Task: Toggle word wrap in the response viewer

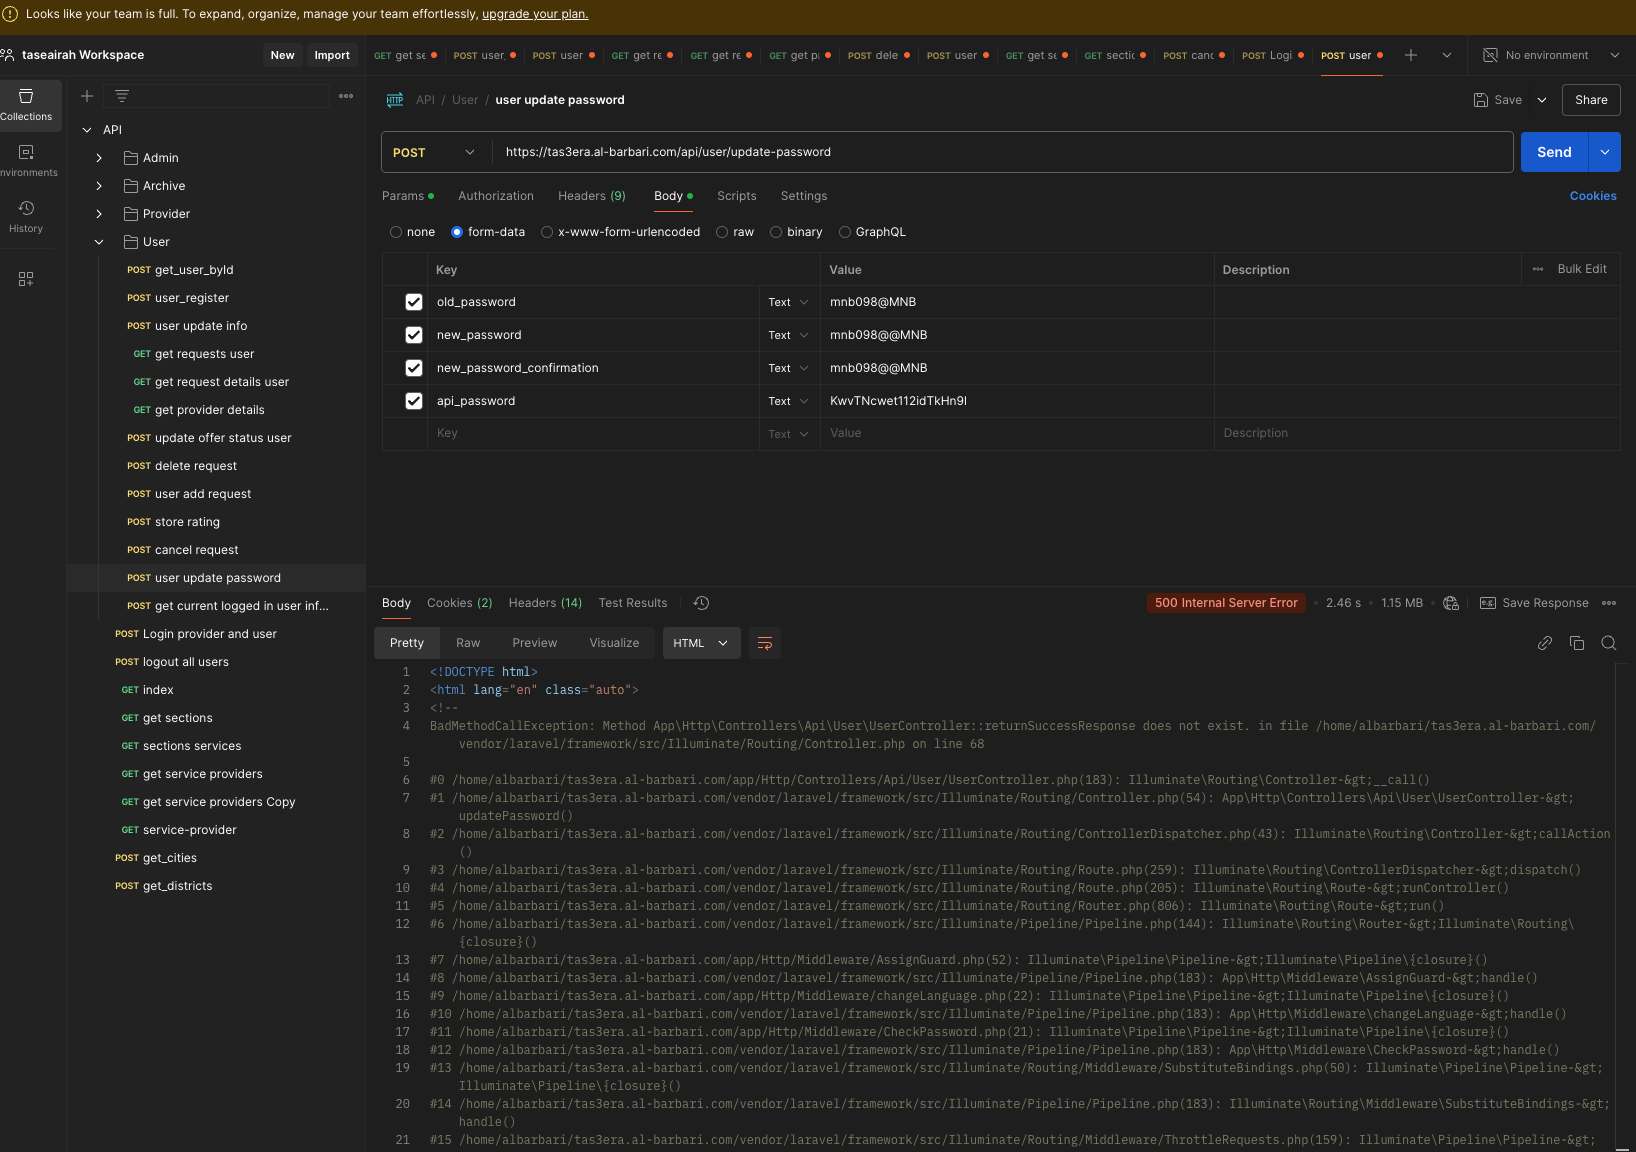Action: pyautogui.click(x=765, y=643)
